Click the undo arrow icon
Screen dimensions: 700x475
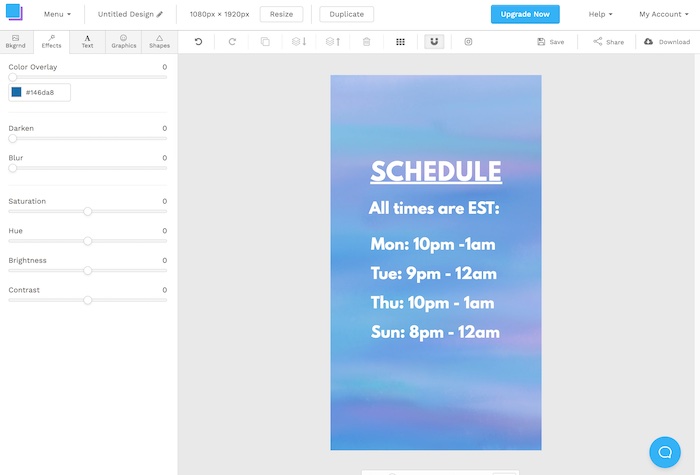198,42
